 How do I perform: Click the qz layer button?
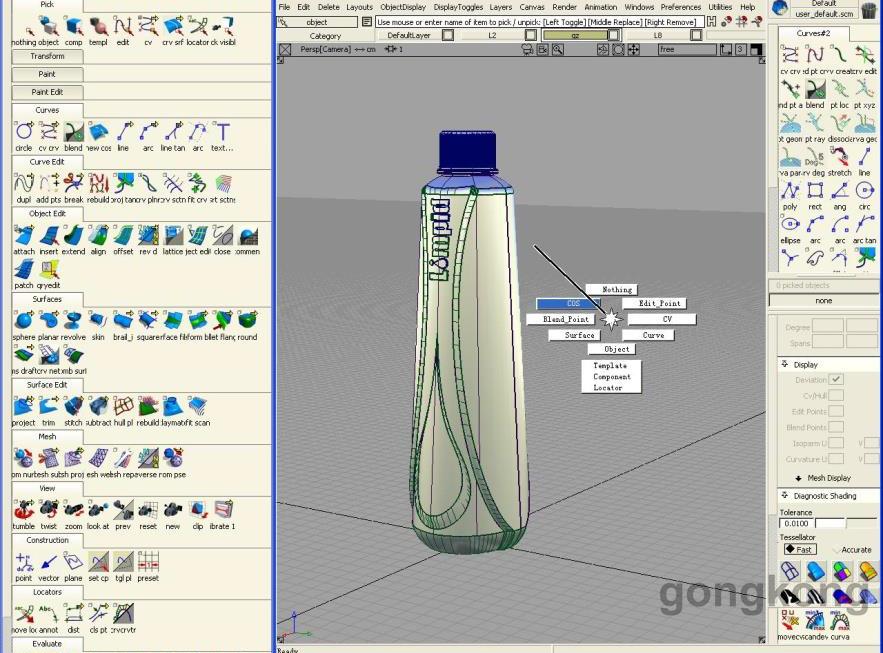coord(575,35)
